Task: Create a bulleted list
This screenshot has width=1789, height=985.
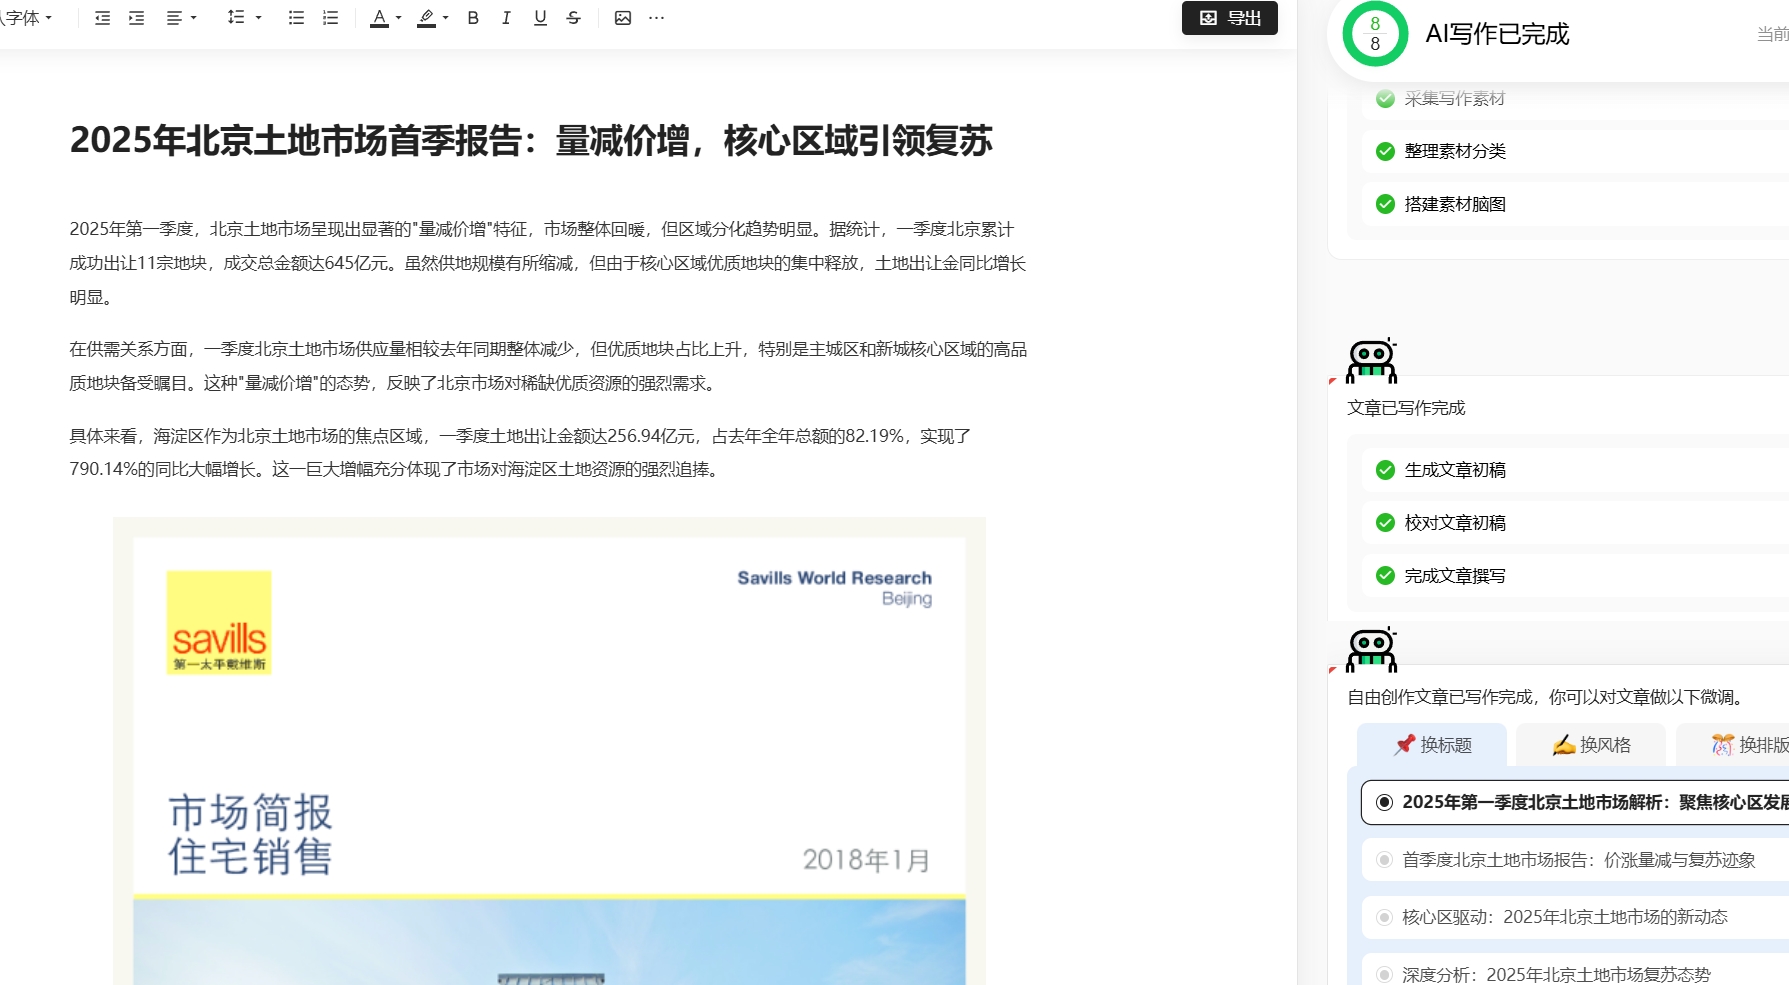Action: (296, 18)
